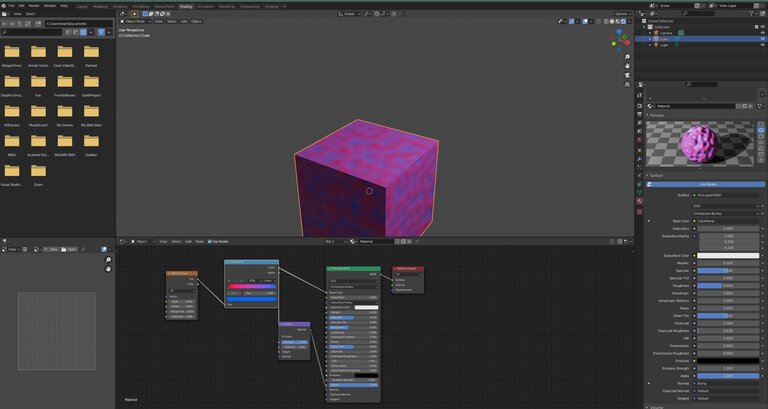Click the Emission black color swatch
The width and height of the screenshot is (768, 409).
pyautogui.click(x=727, y=360)
